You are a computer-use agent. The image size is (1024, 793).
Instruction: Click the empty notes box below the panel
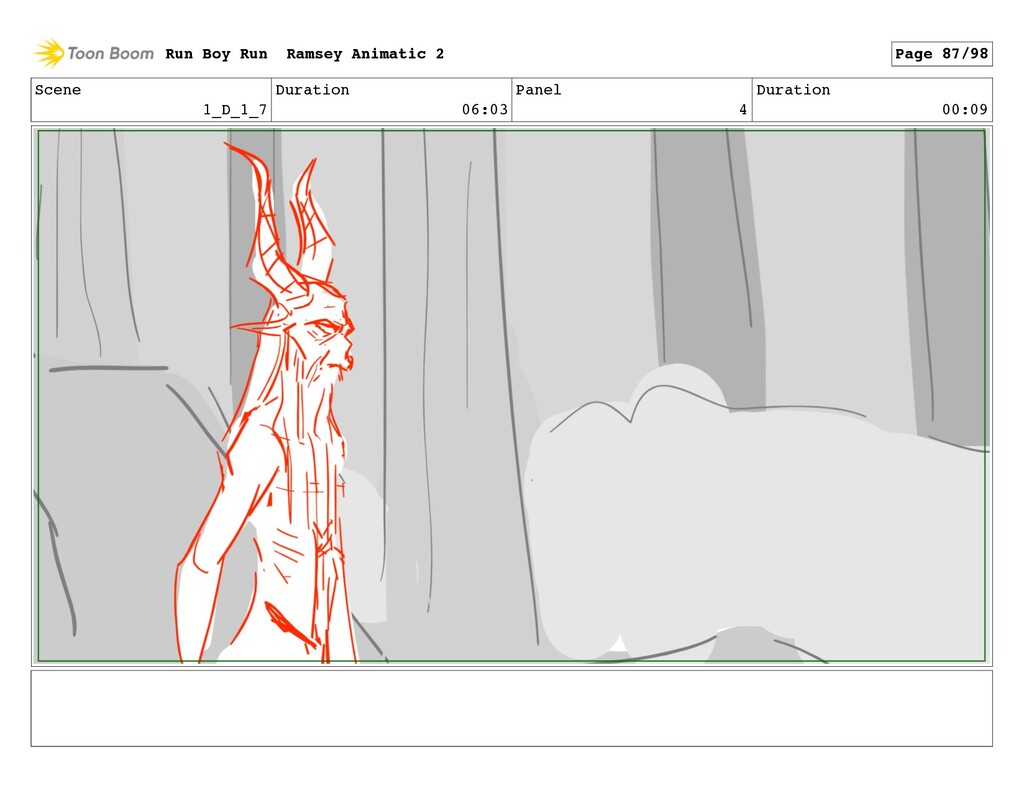click(x=511, y=708)
